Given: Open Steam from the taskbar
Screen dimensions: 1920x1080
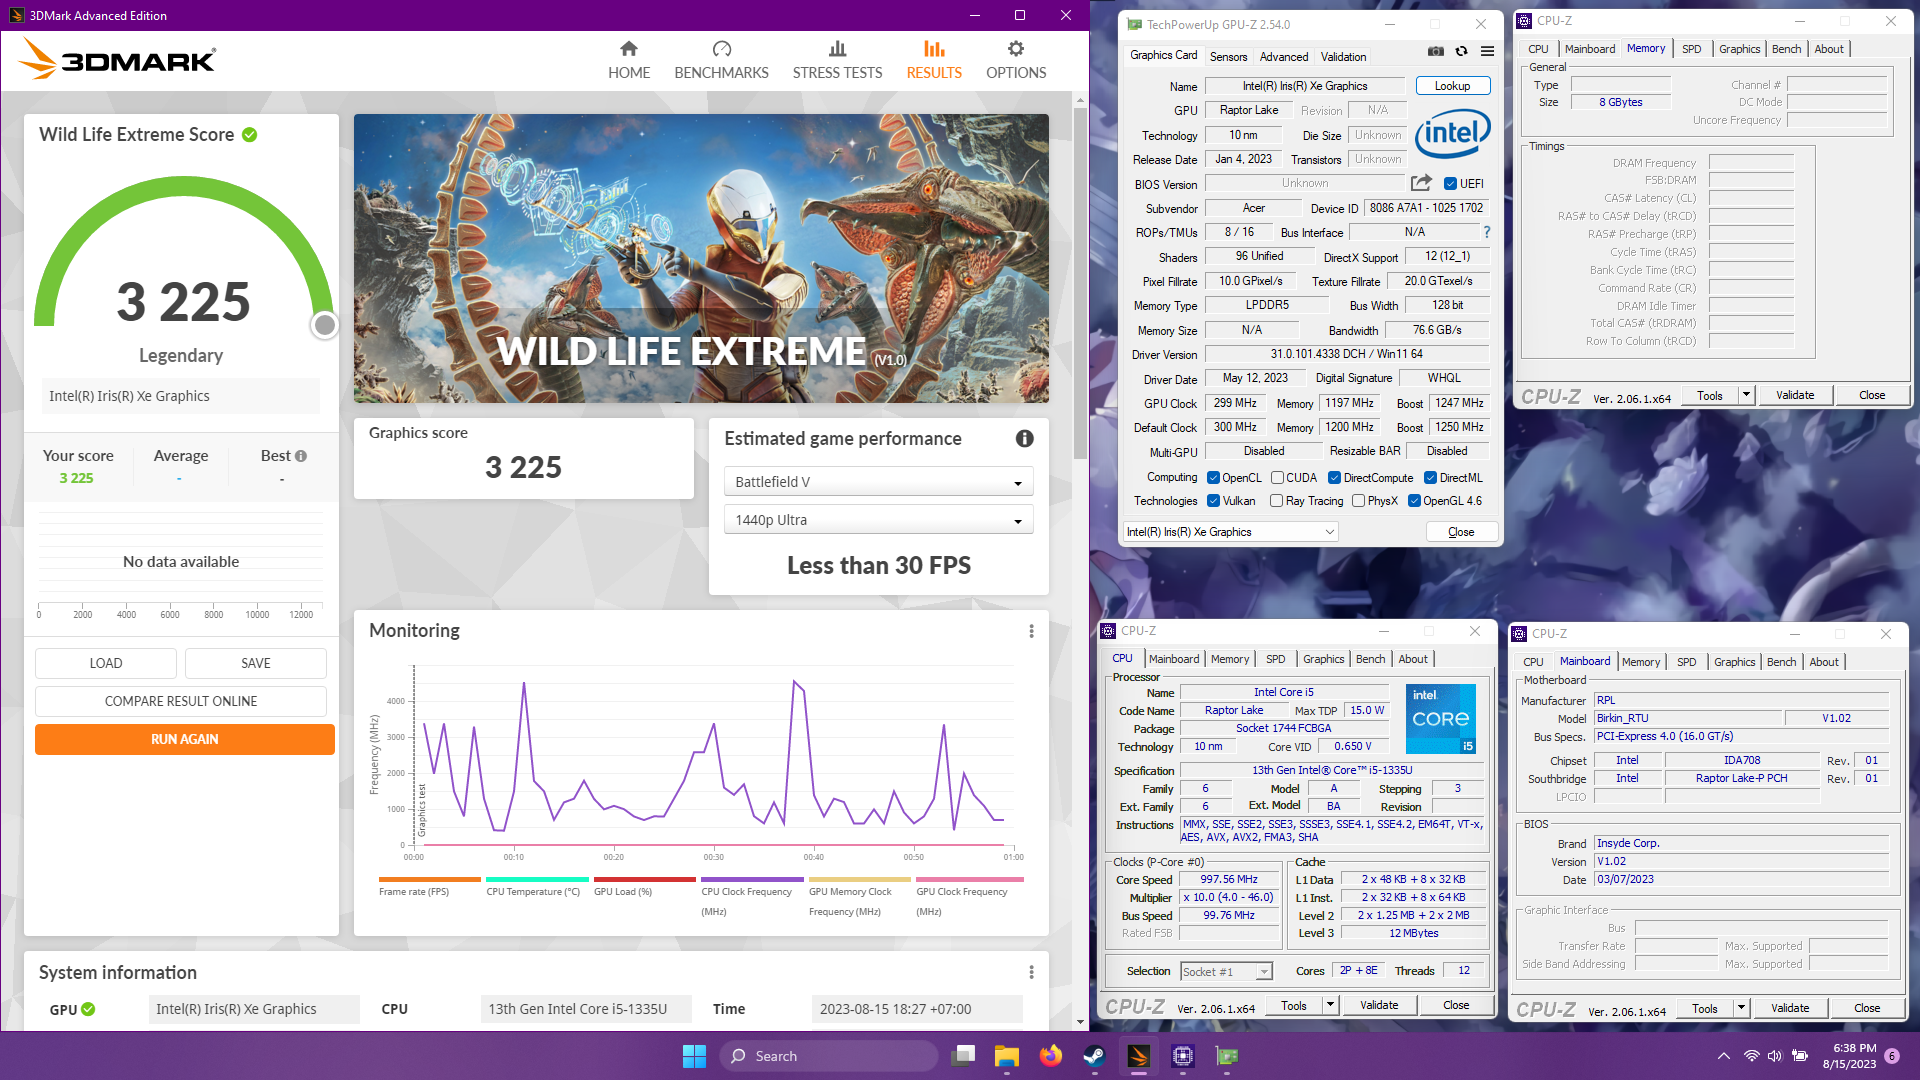Looking at the screenshot, I should (1095, 1056).
